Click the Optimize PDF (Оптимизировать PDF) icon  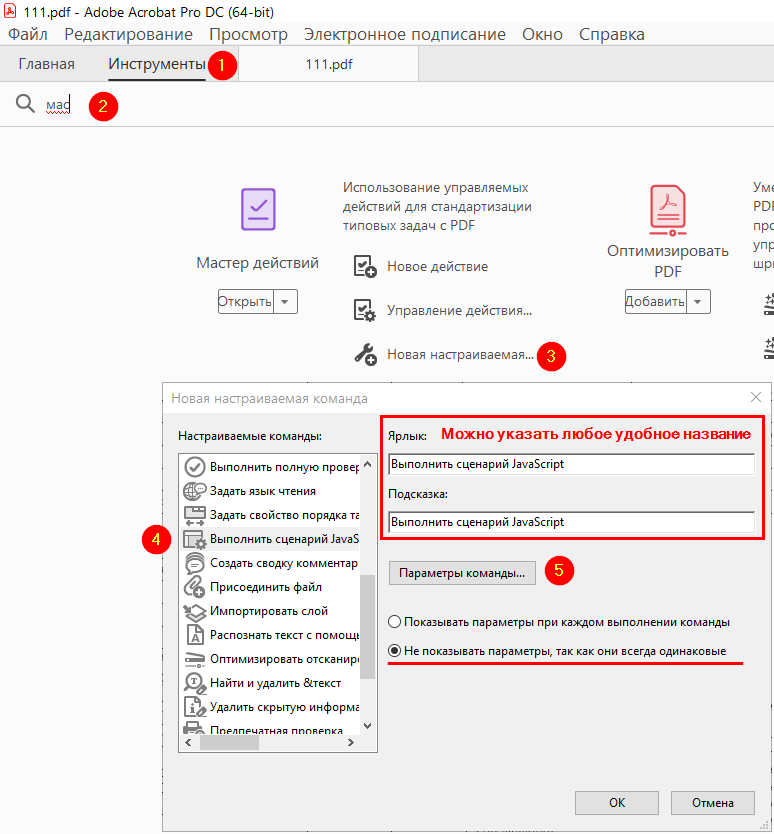667,209
